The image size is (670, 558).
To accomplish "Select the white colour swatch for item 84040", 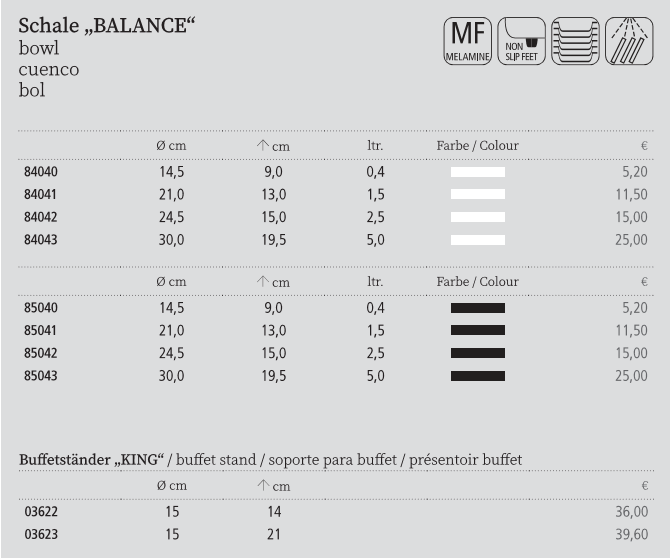I will pyautogui.click(x=478, y=172).
